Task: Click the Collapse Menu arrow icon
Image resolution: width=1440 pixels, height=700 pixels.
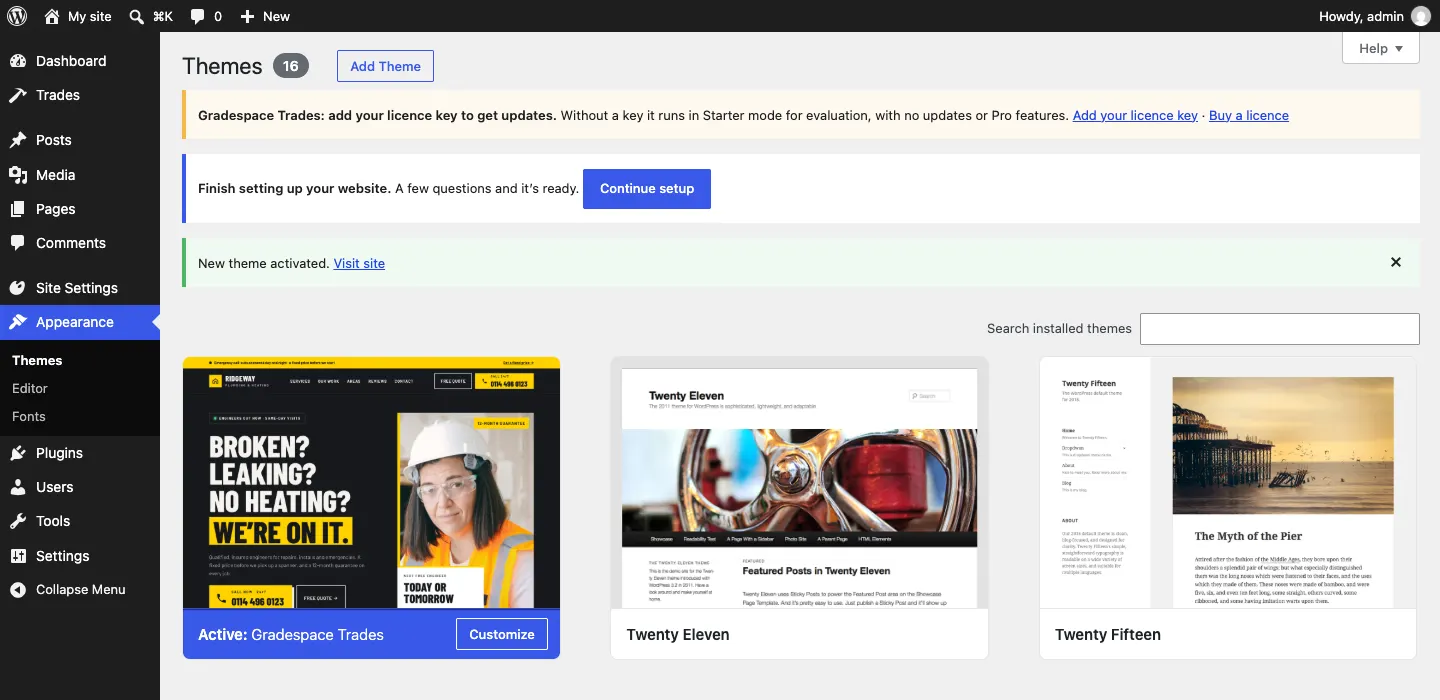Action: pyautogui.click(x=18, y=590)
